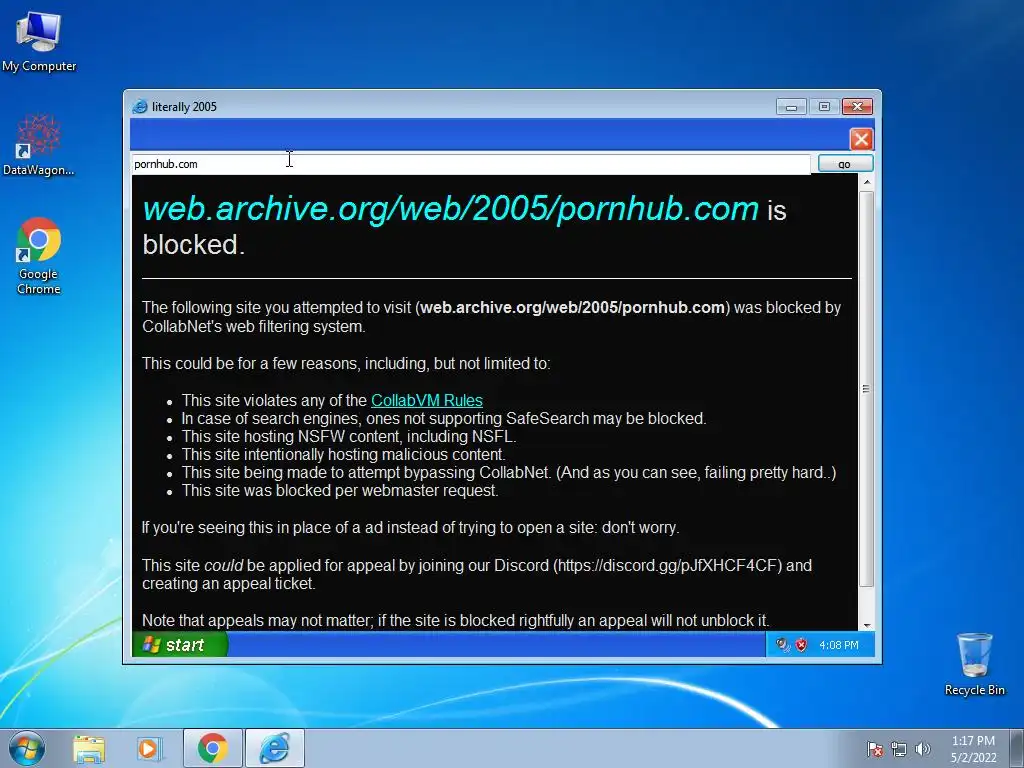
Task: Click the orange X close button
Action: [861, 139]
